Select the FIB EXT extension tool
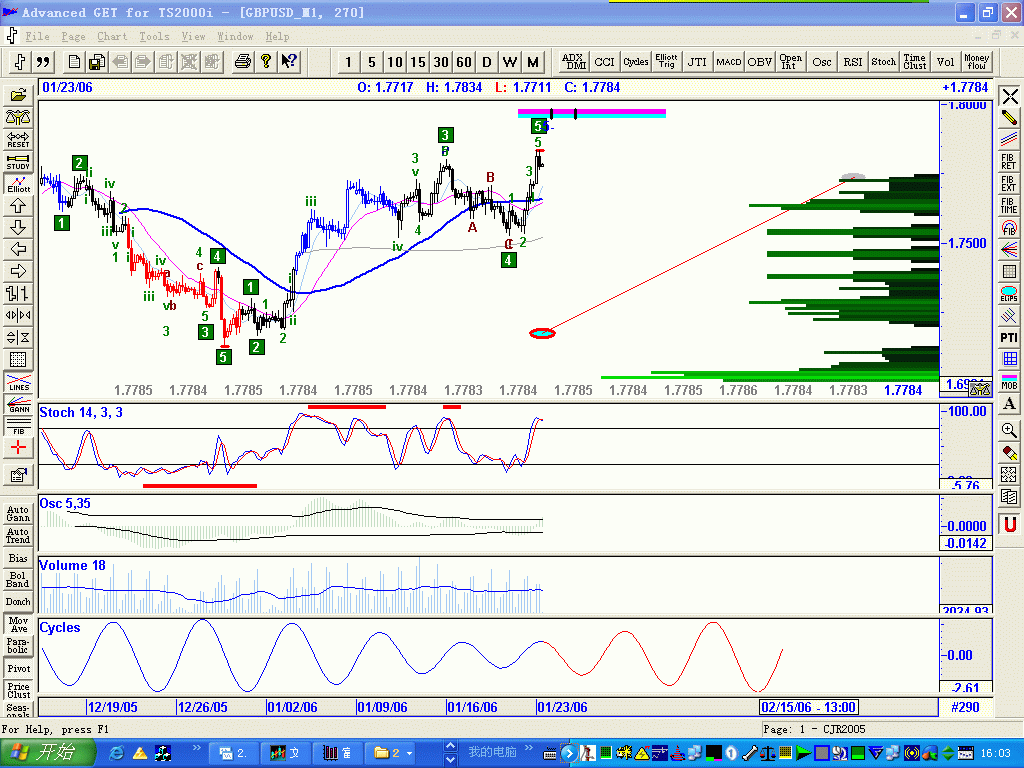This screenshot has width=1024, height=768. [1009, 183]
